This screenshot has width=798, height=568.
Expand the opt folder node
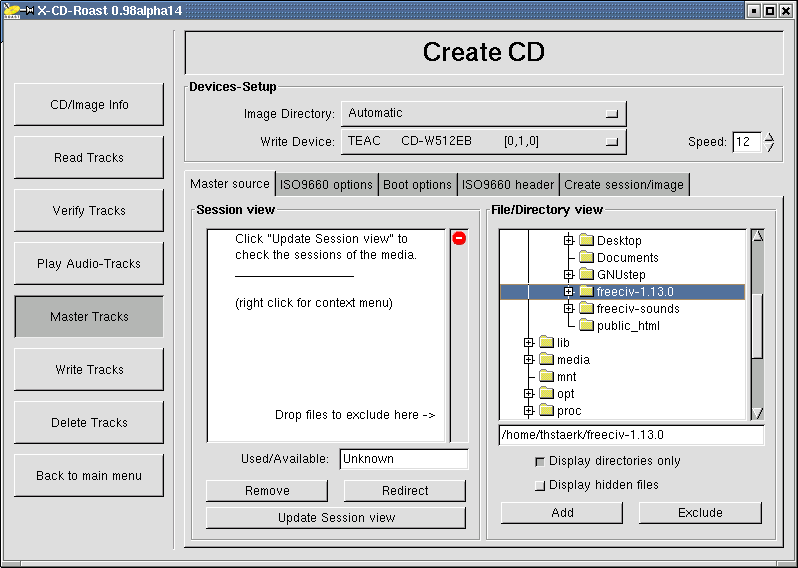pyautogui.click(x=529, y=394)
